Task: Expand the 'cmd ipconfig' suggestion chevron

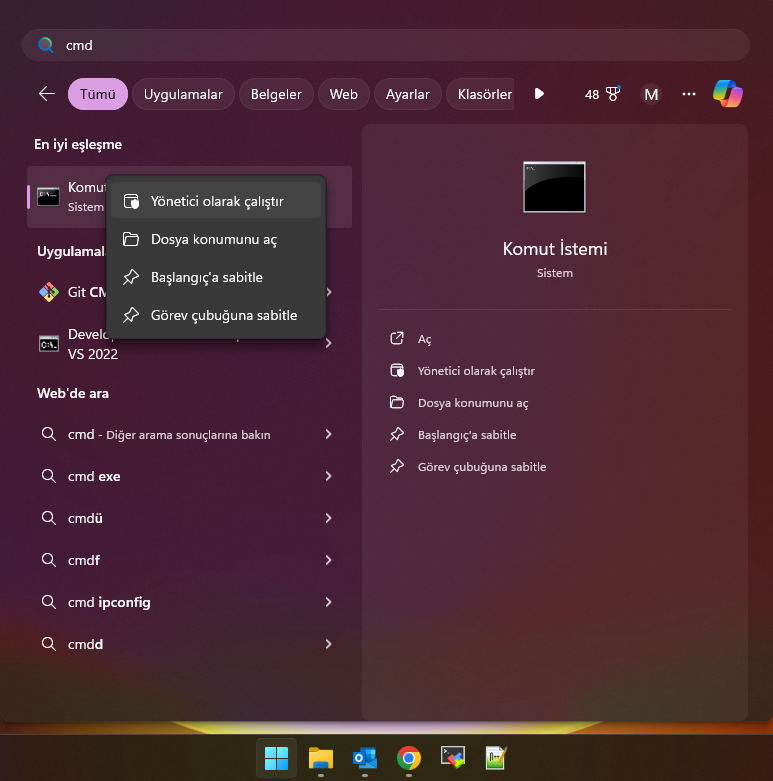Action: point(328,603)
